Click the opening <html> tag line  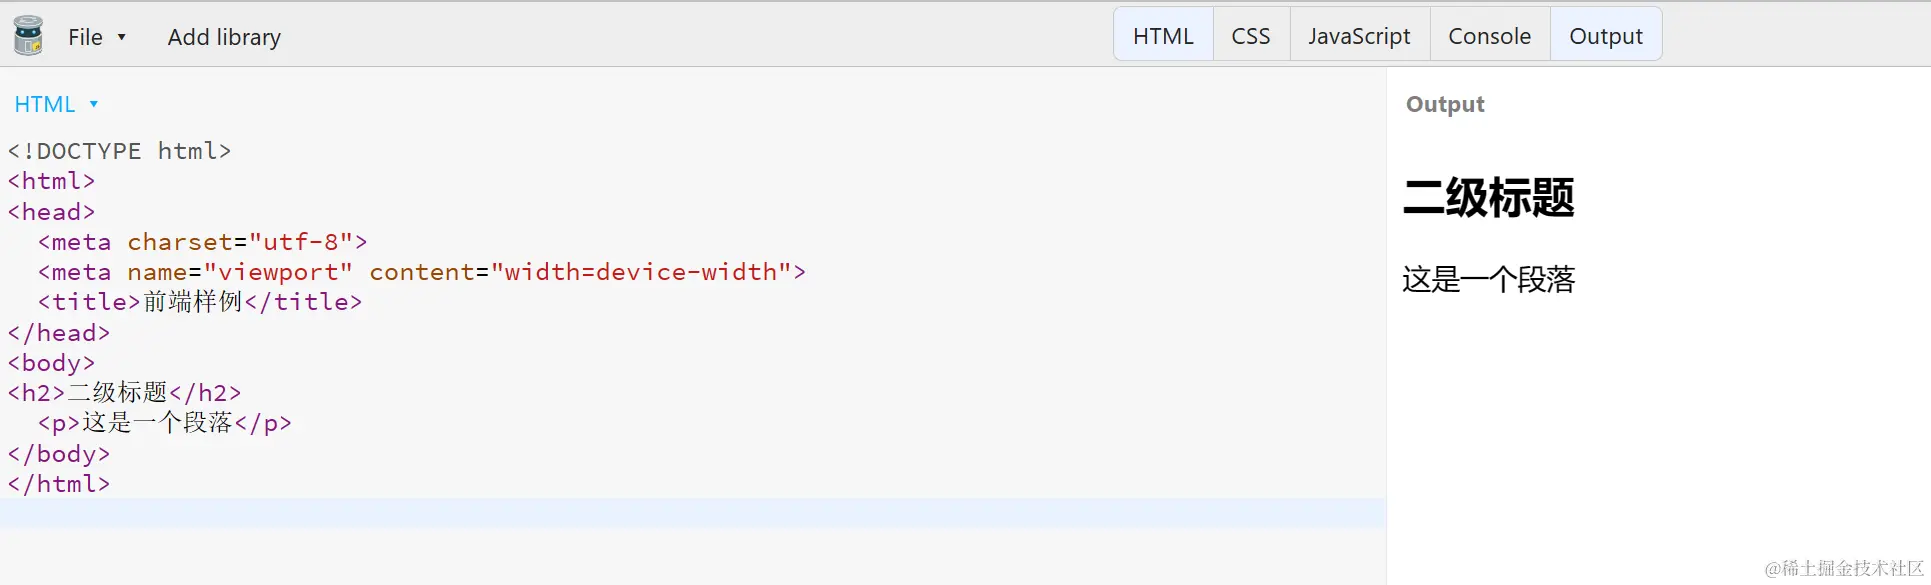click(x=52, y=181)
